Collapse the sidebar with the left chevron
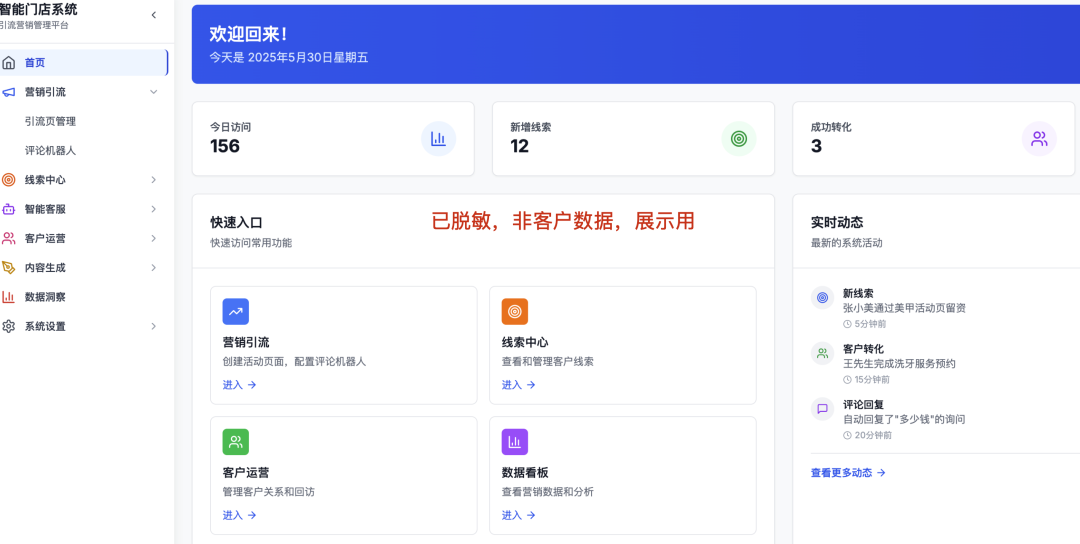 tap(154, 15)
